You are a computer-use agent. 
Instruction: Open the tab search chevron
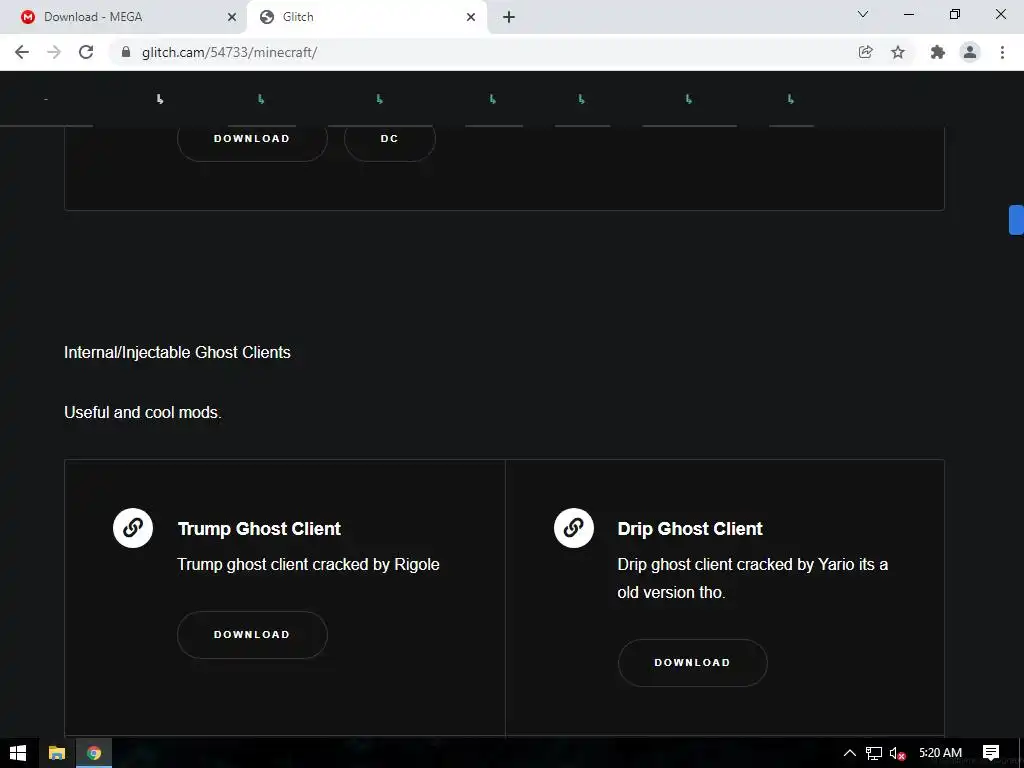tap(863, 14)
